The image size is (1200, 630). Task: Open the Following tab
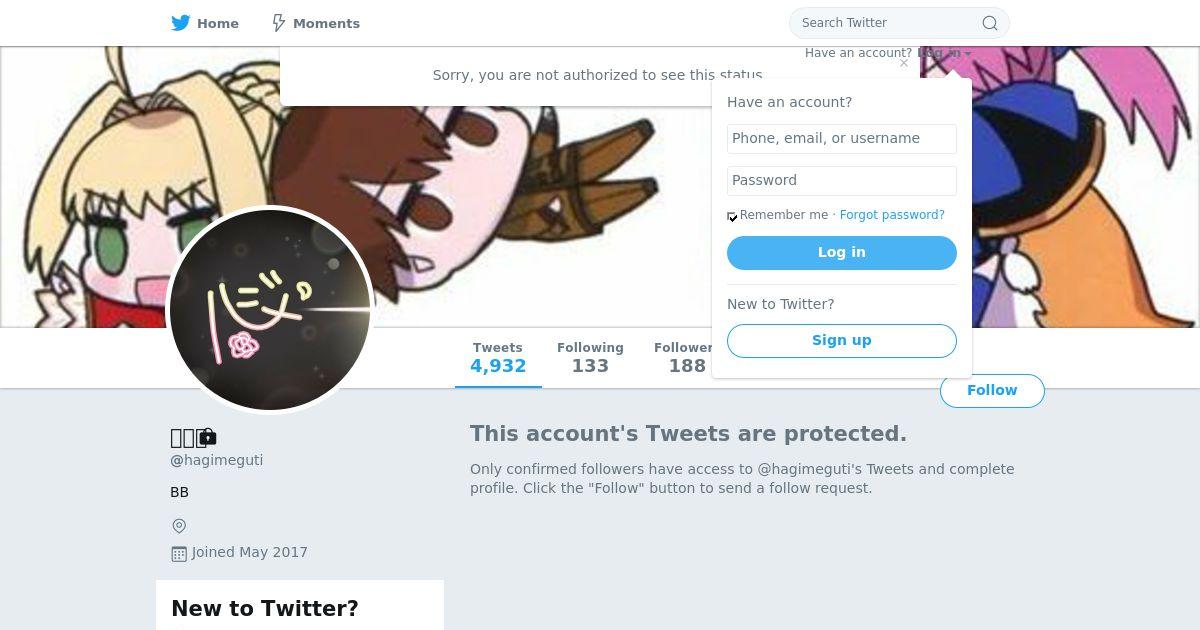coord(590,358)
